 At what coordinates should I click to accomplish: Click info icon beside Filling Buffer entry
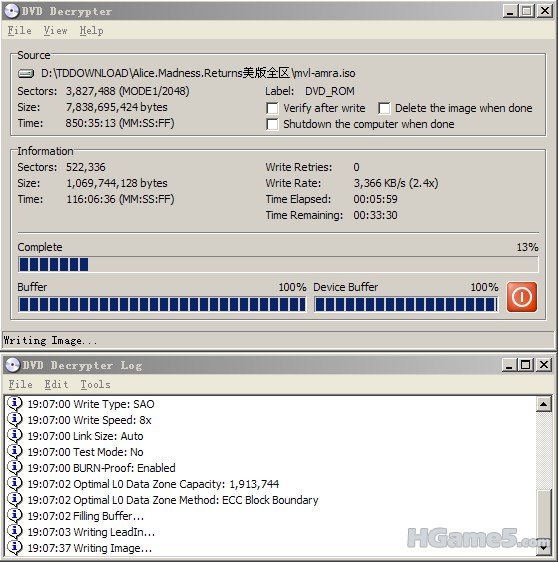[x=15, y=516]
